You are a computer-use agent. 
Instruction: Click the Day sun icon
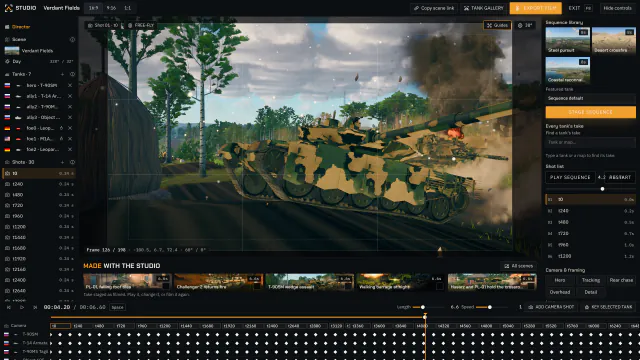pos(7,61)
